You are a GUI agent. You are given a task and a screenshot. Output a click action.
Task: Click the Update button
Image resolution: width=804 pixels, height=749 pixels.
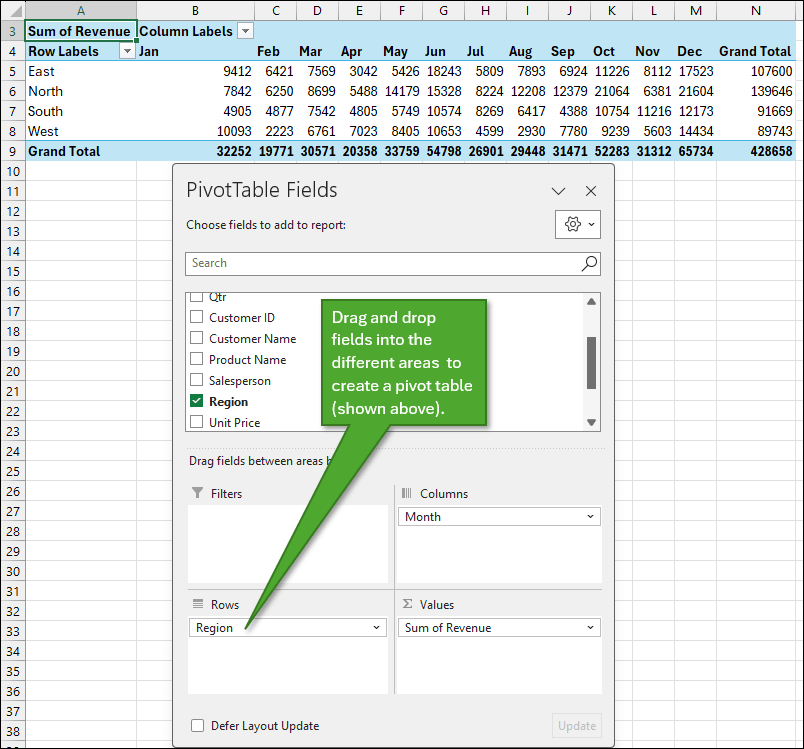[577, 726]
